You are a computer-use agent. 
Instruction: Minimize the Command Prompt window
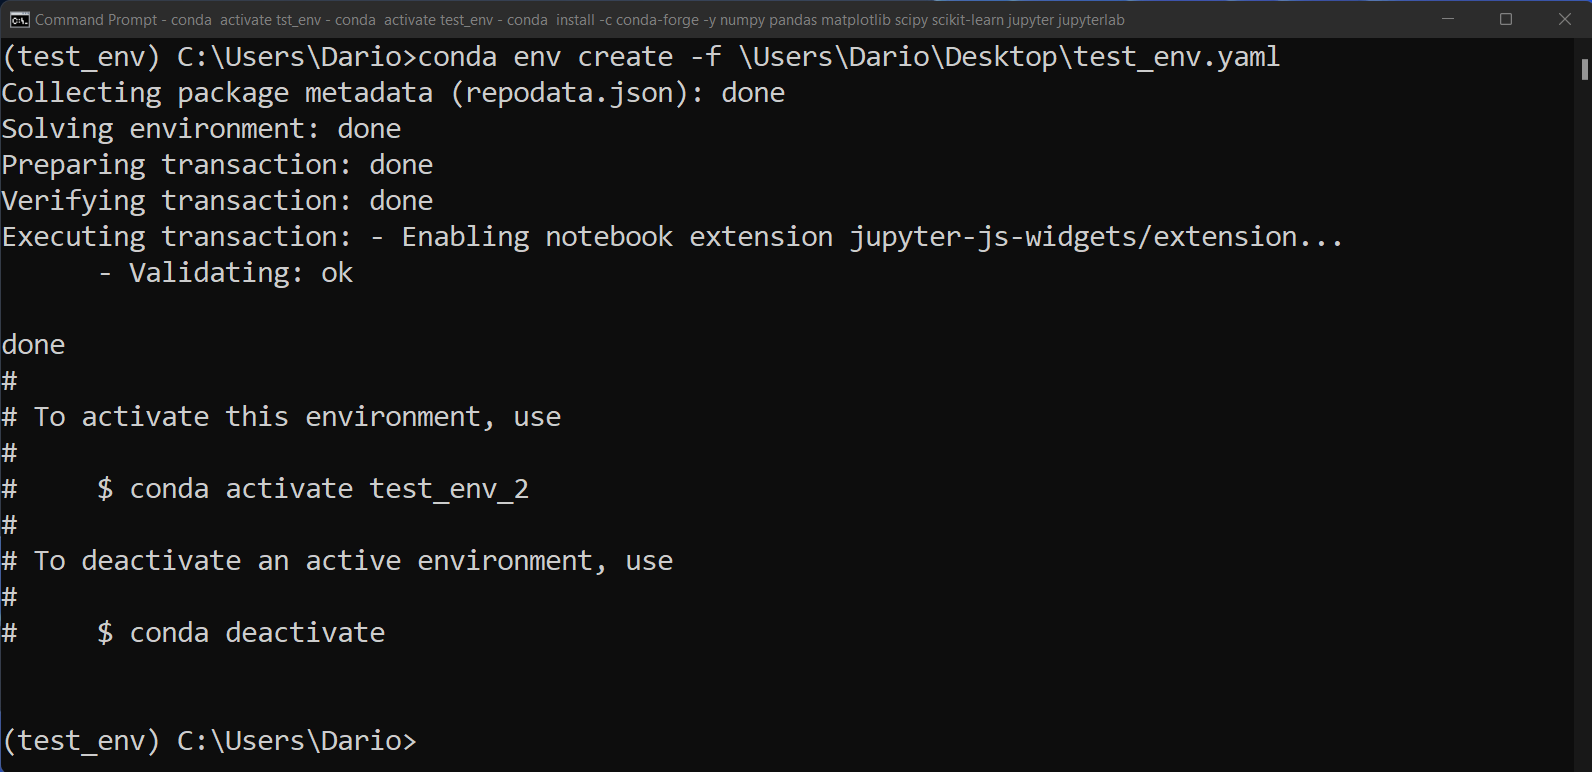pyautogui.click(x=1448, y=19)
